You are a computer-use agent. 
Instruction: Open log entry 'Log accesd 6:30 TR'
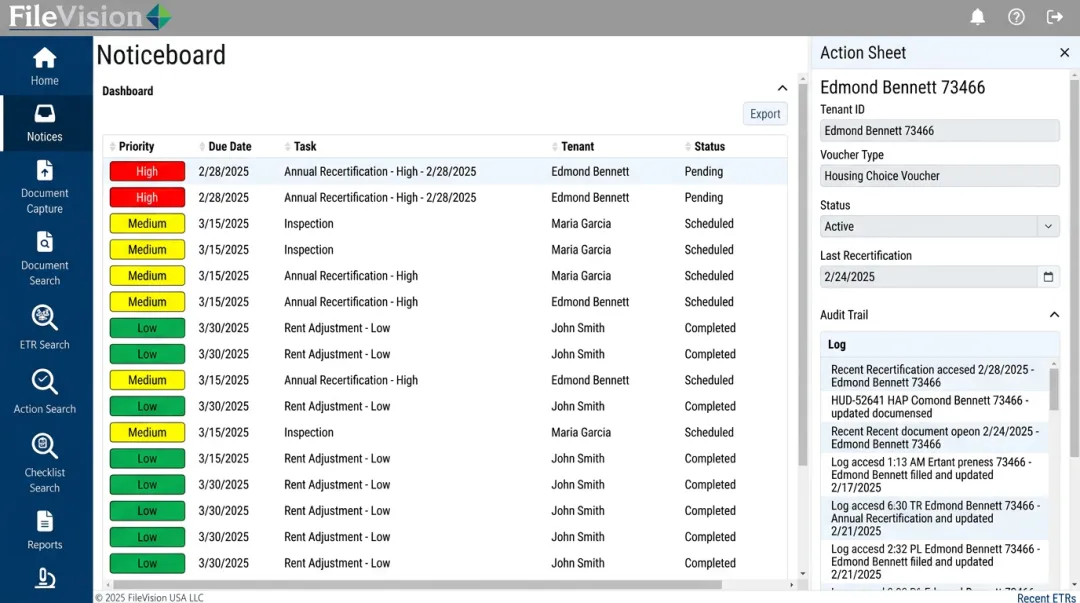point(935,518)
